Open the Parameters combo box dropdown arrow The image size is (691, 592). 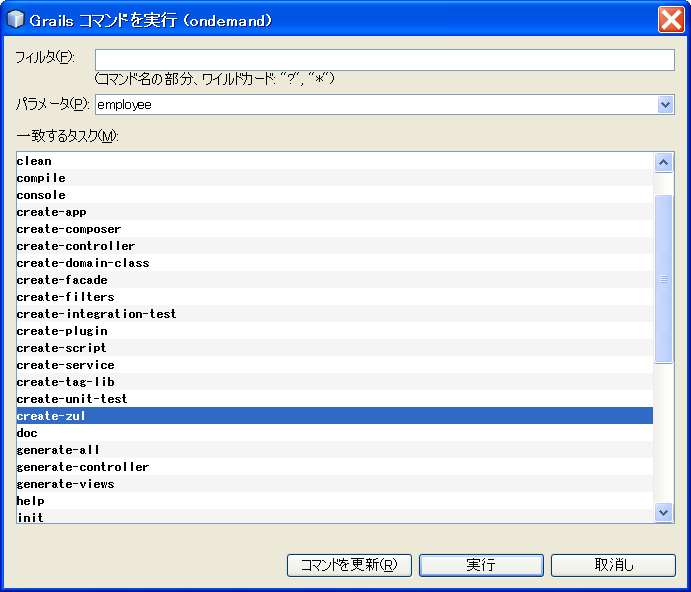pos(665,105)
